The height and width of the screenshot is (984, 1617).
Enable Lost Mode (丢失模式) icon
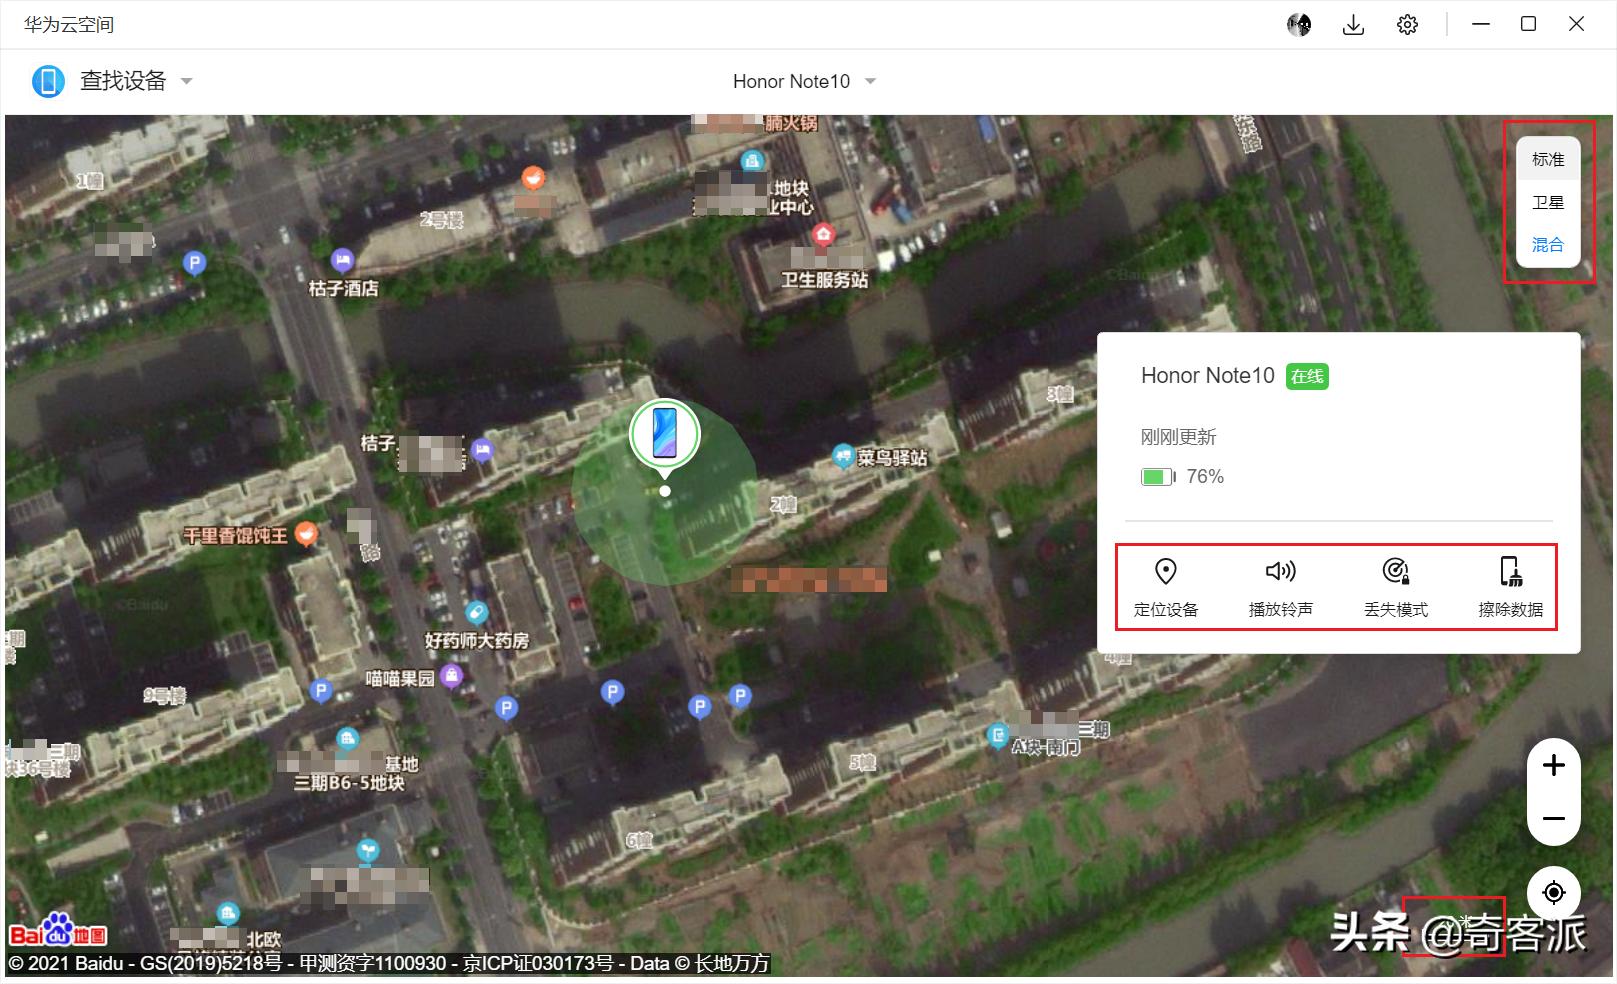(1395, 572)
